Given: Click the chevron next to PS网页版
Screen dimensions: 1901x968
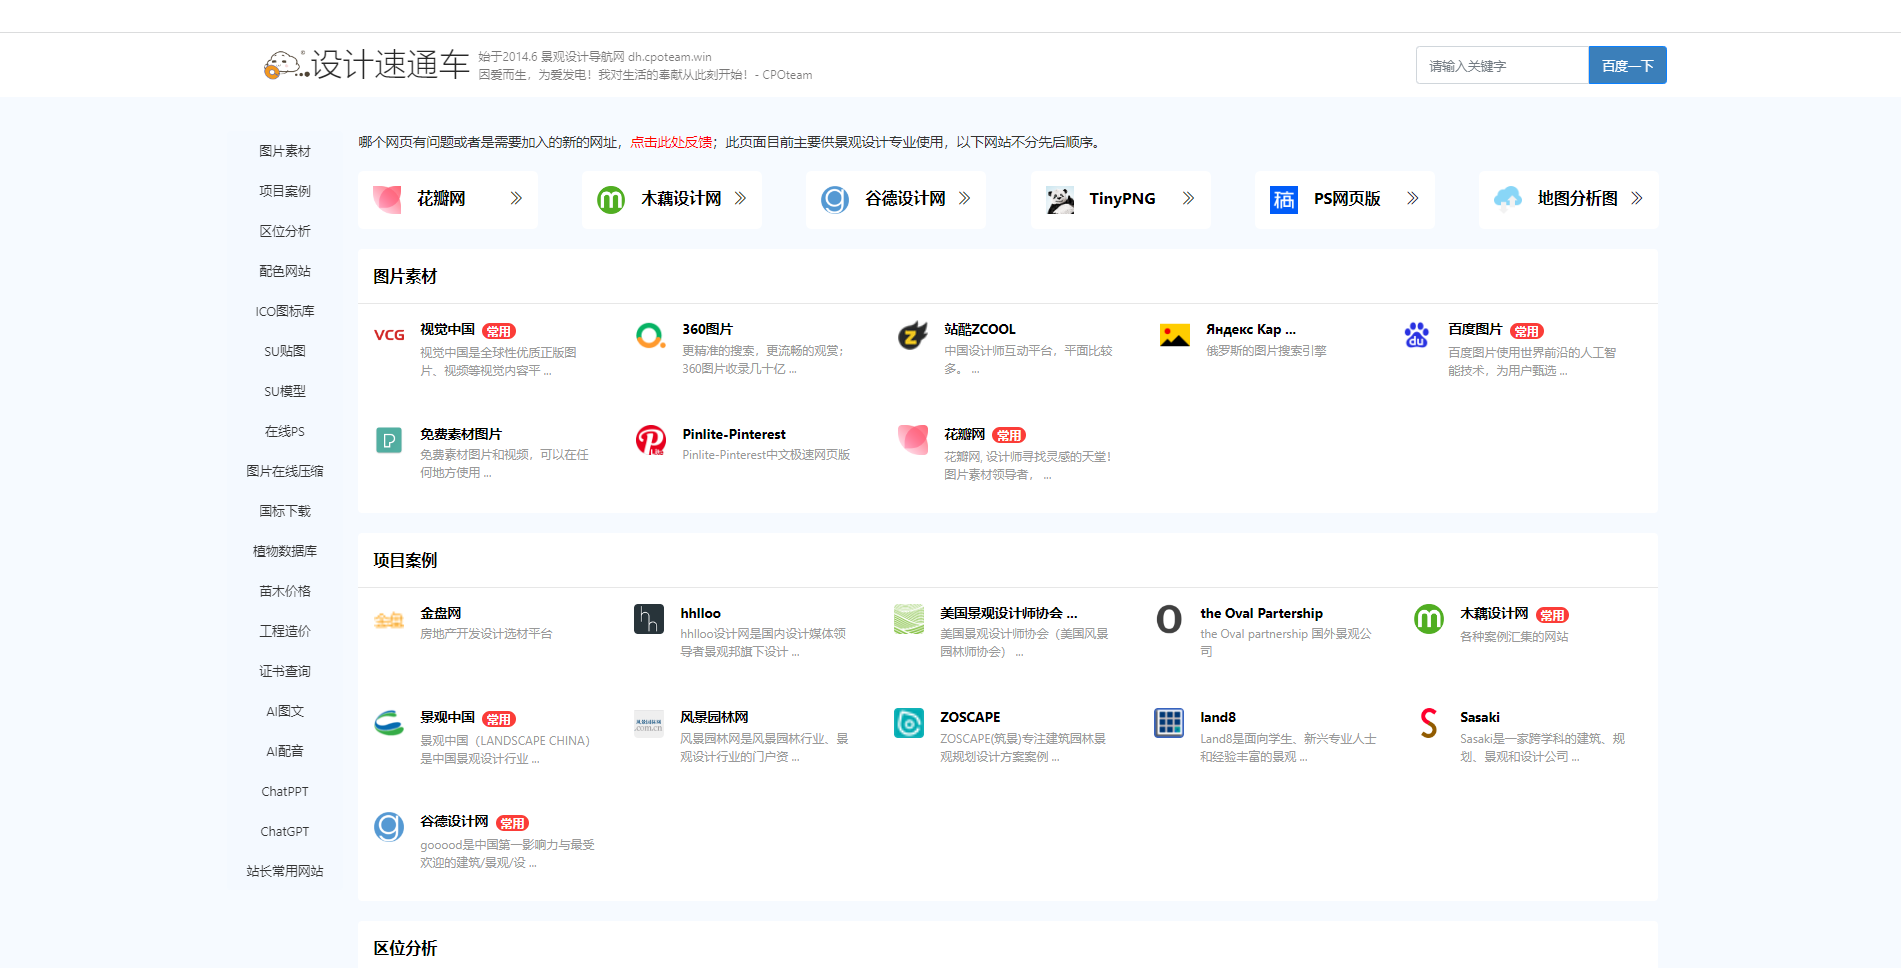Looking at the screenshot, I should point(1413,199).
